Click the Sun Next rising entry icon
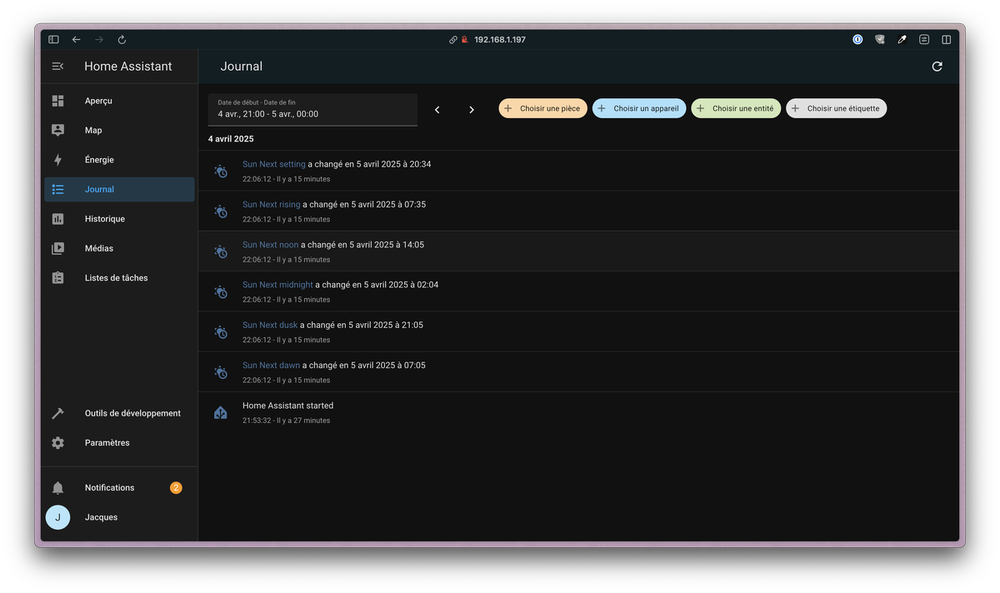Screen dimensions: 1000x593 (221, 211)
